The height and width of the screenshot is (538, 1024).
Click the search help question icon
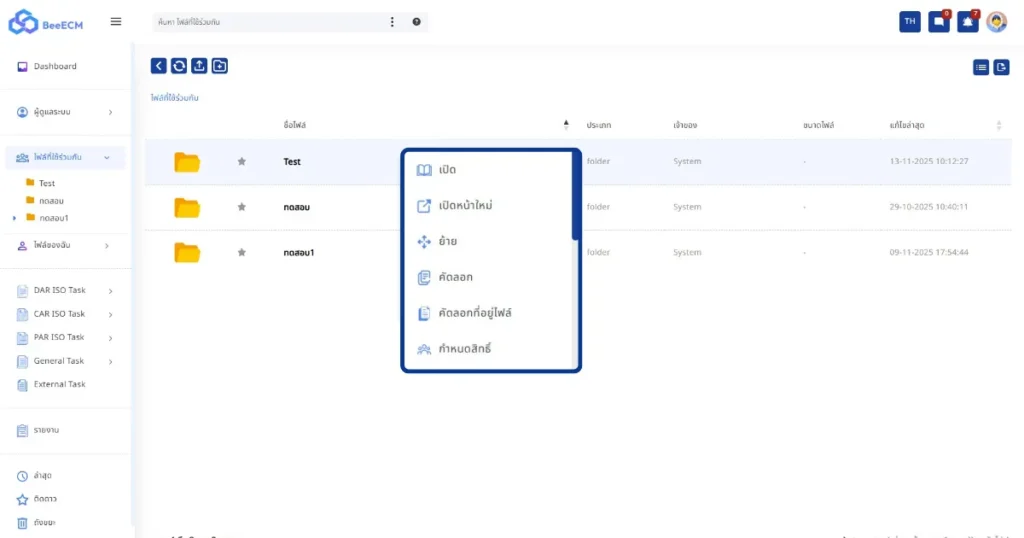pos(416,22)
